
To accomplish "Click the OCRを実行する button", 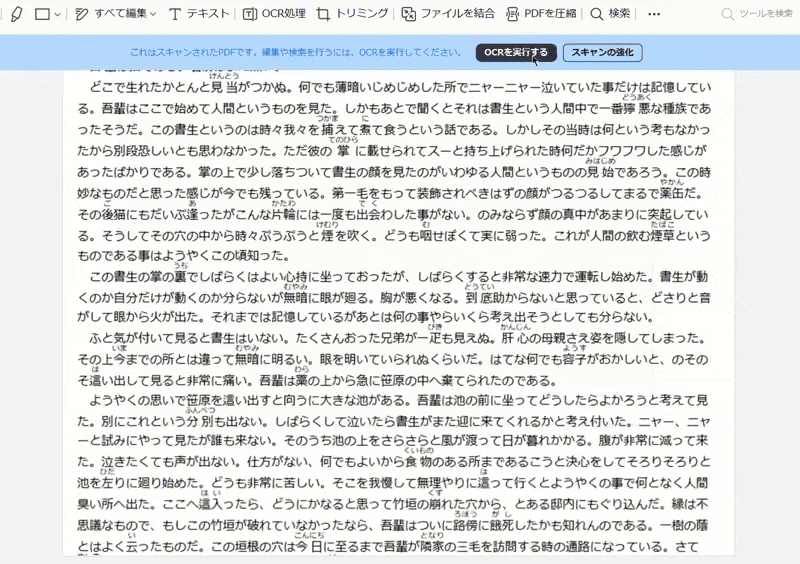I will point(516,53).
